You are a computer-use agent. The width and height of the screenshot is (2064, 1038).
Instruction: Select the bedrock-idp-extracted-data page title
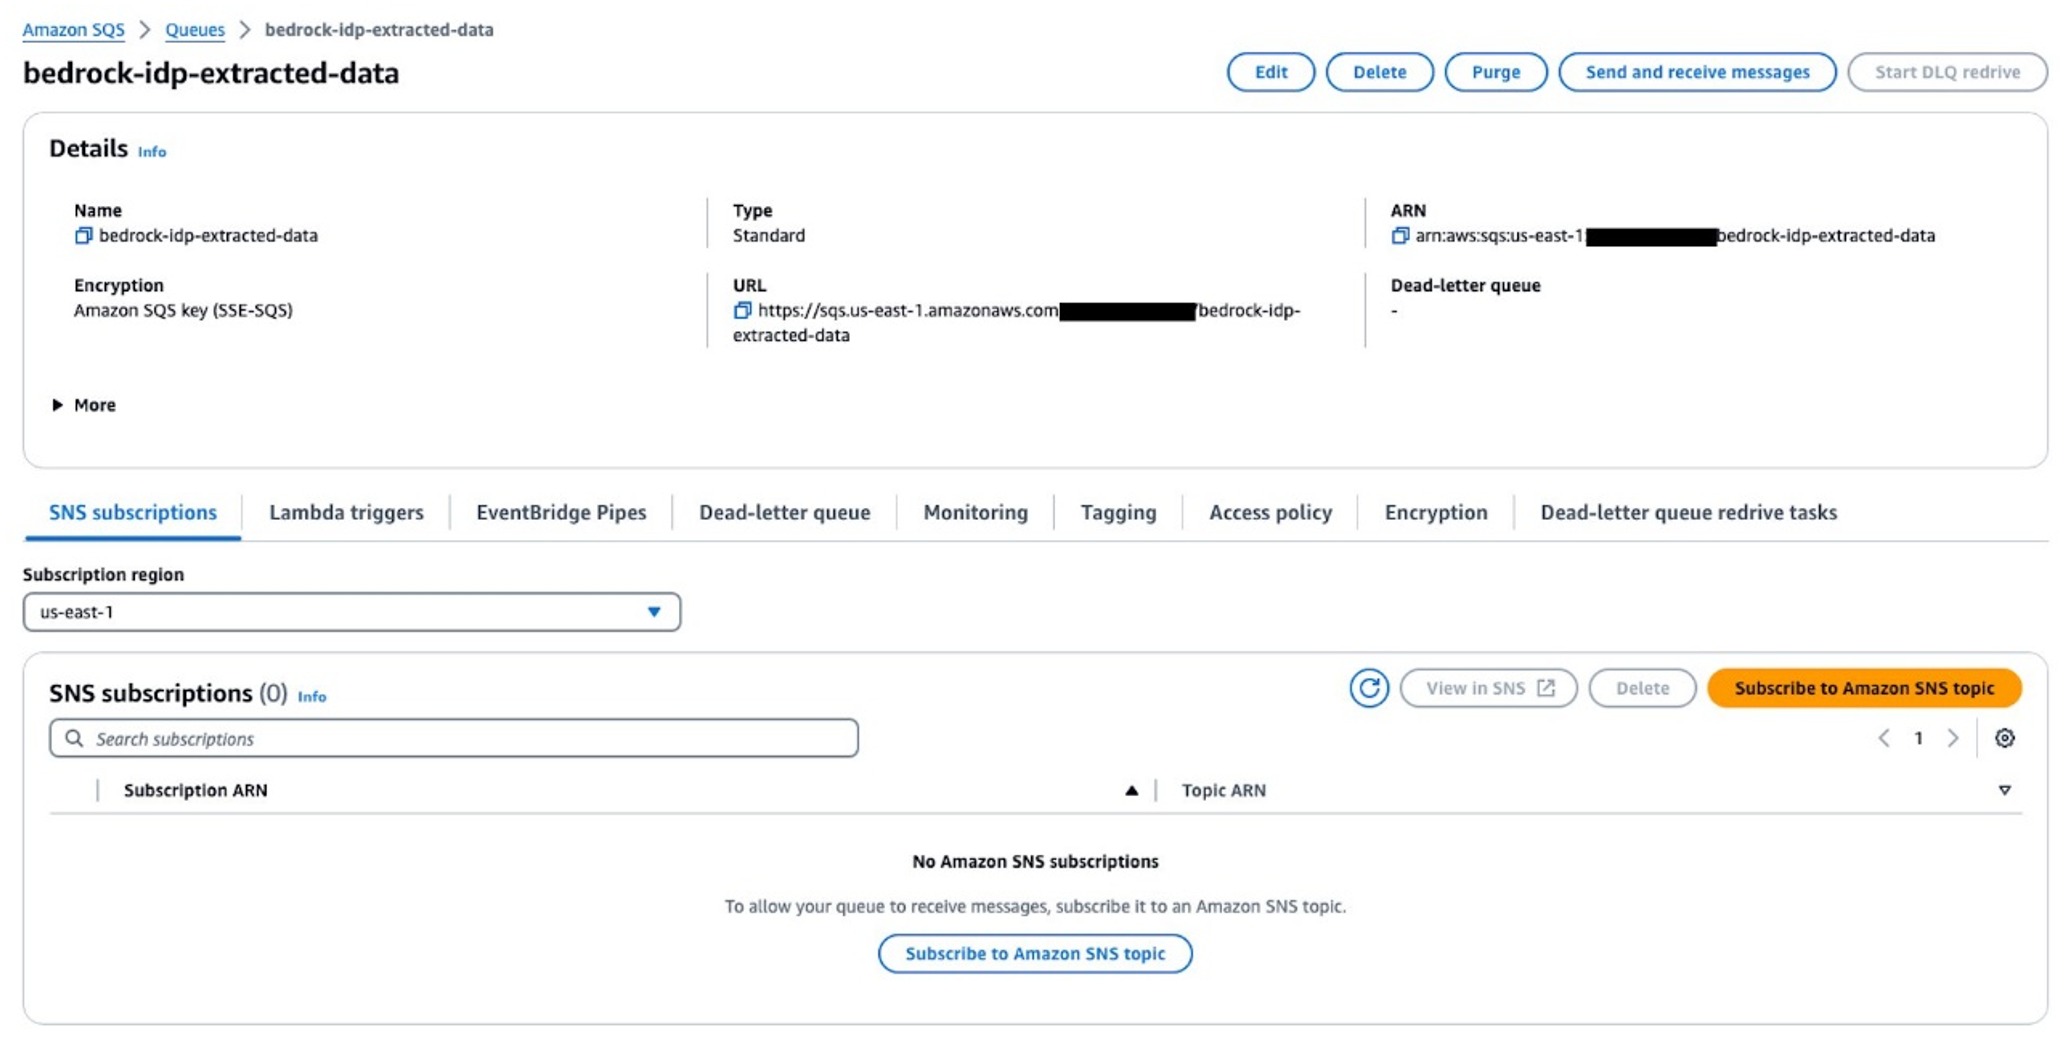[211, 73]
